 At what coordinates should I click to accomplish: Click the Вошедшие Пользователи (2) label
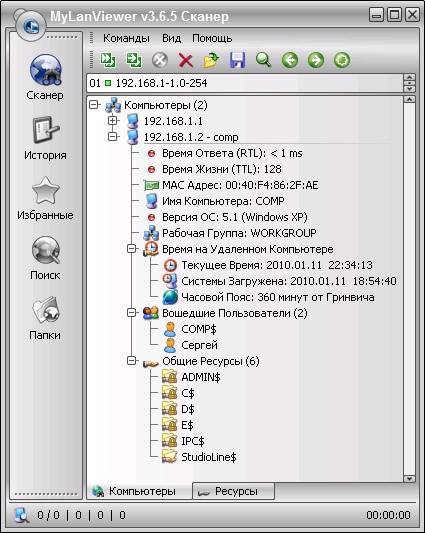point(235,313)
